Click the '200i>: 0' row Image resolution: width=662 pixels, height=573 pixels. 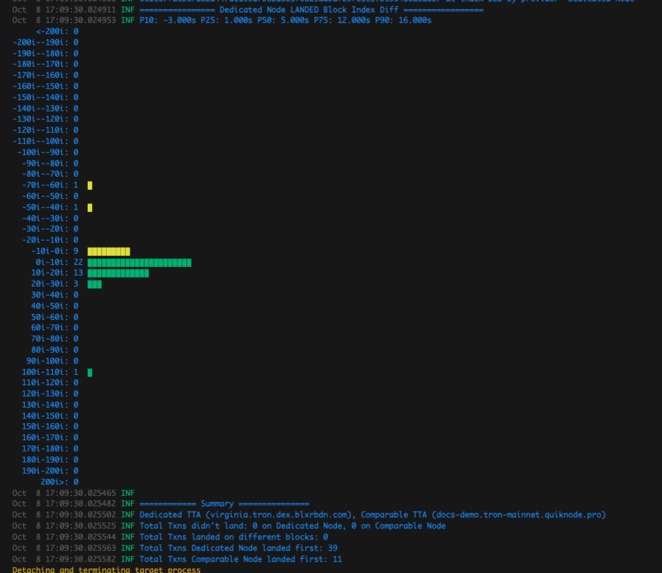pos(60,482)
